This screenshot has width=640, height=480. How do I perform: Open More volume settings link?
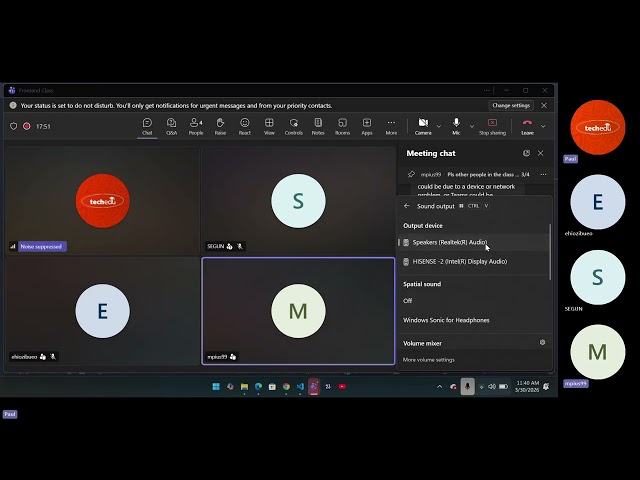point(429,360)
